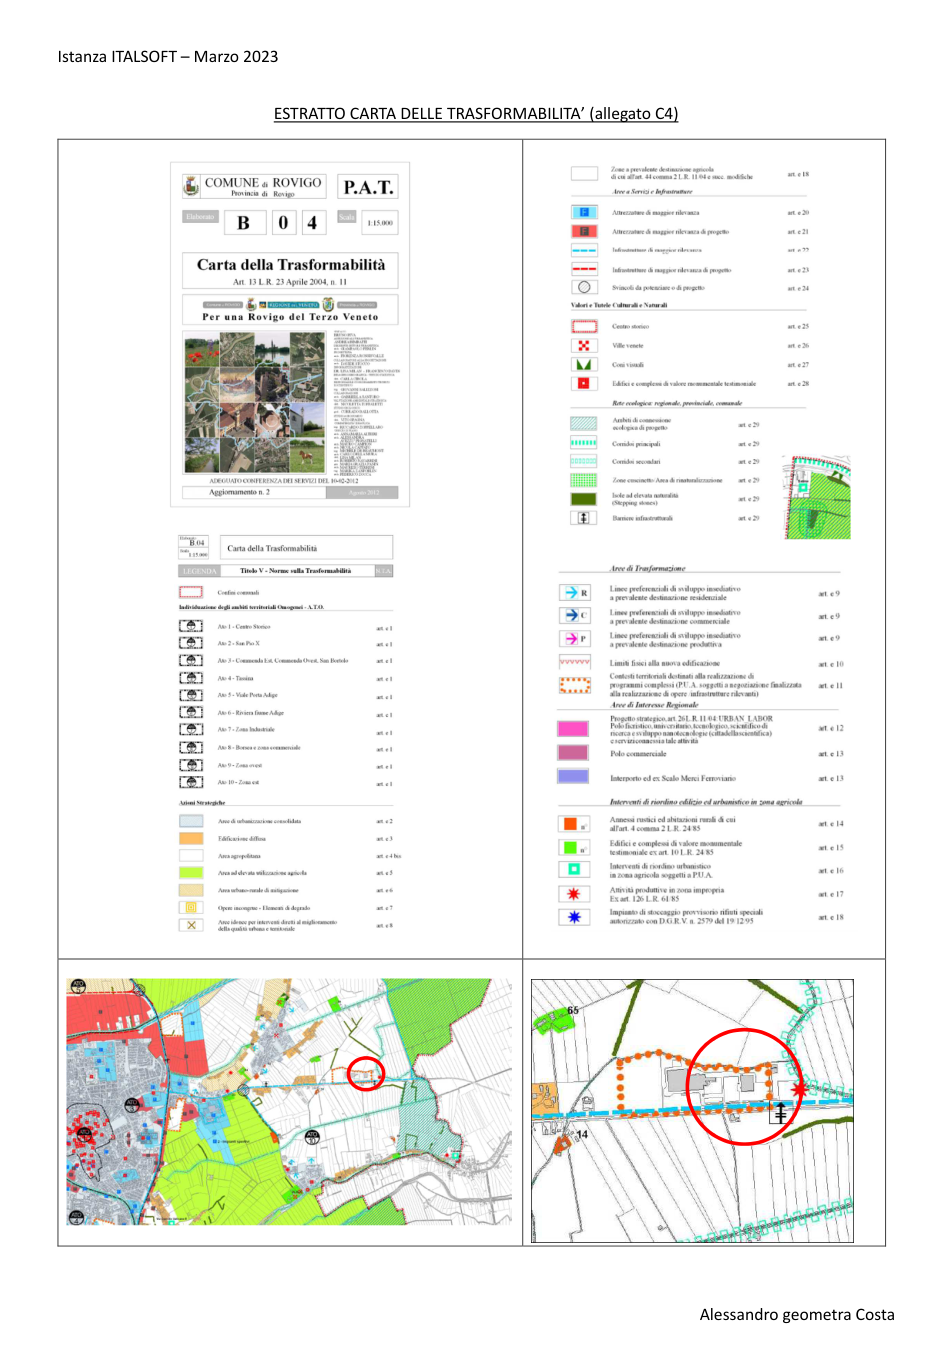Click the Rovigo photo collage on the cover

[x=256, y=403]
